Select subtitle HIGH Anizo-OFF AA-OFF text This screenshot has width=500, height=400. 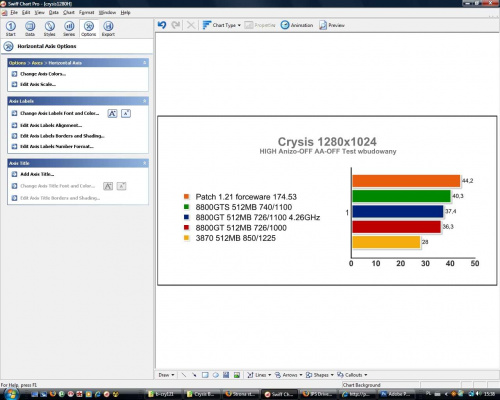point(328,151)
